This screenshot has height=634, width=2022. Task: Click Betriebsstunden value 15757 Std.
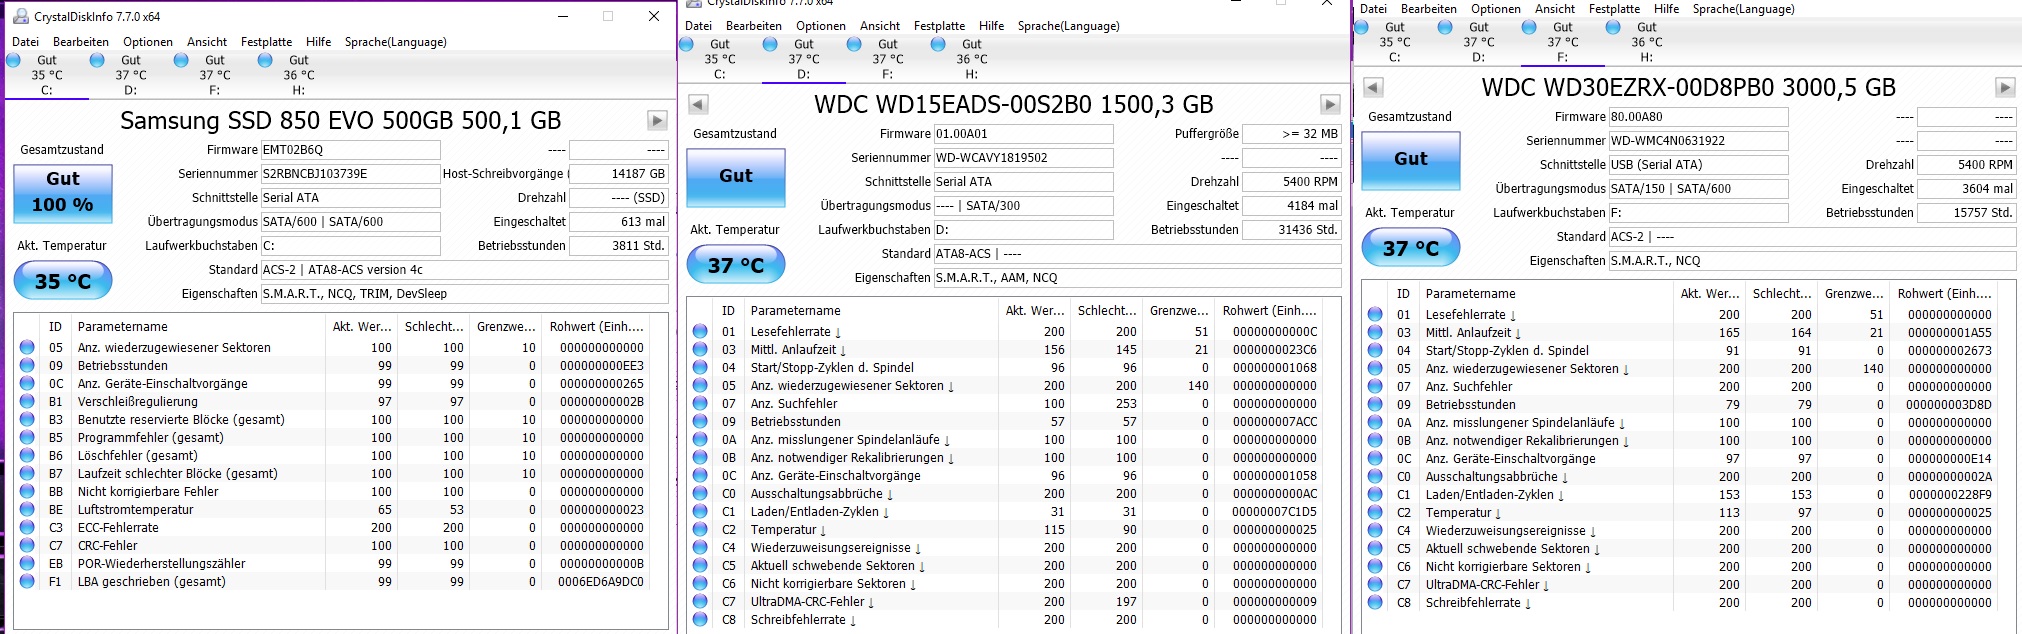tap(1967, 213)
